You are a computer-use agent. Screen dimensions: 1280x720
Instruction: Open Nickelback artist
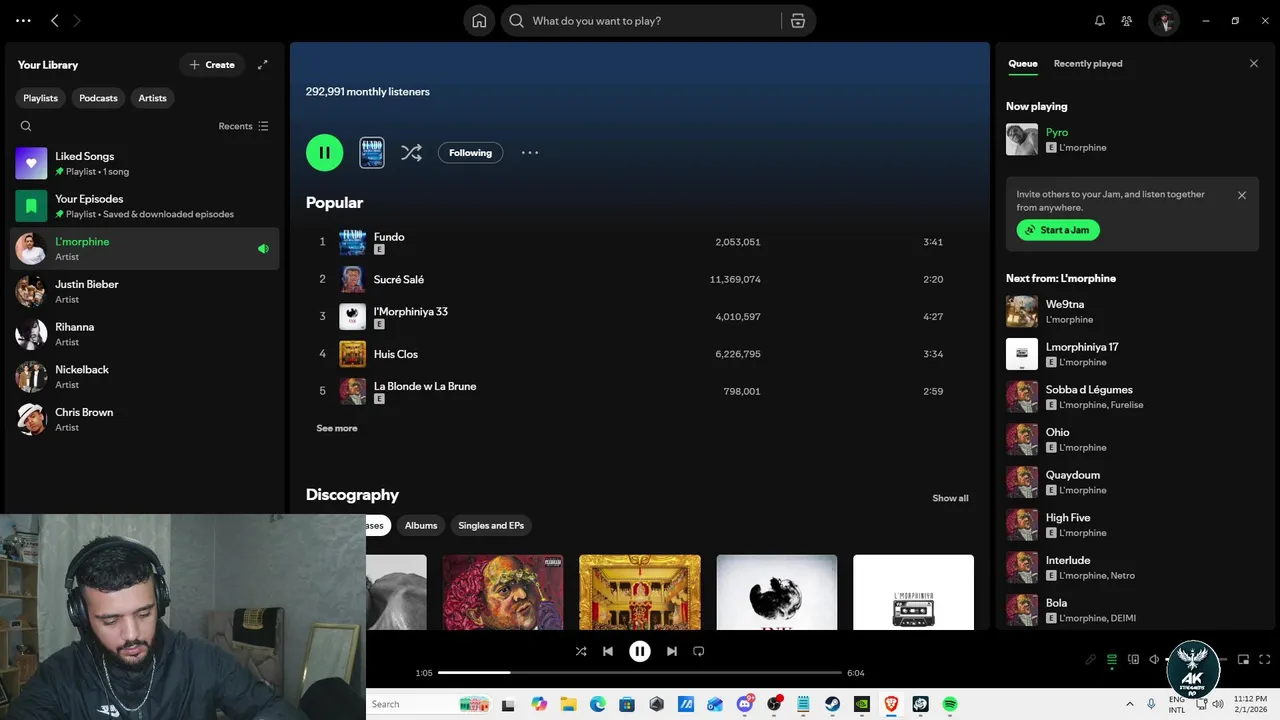(x=145, y=376)
